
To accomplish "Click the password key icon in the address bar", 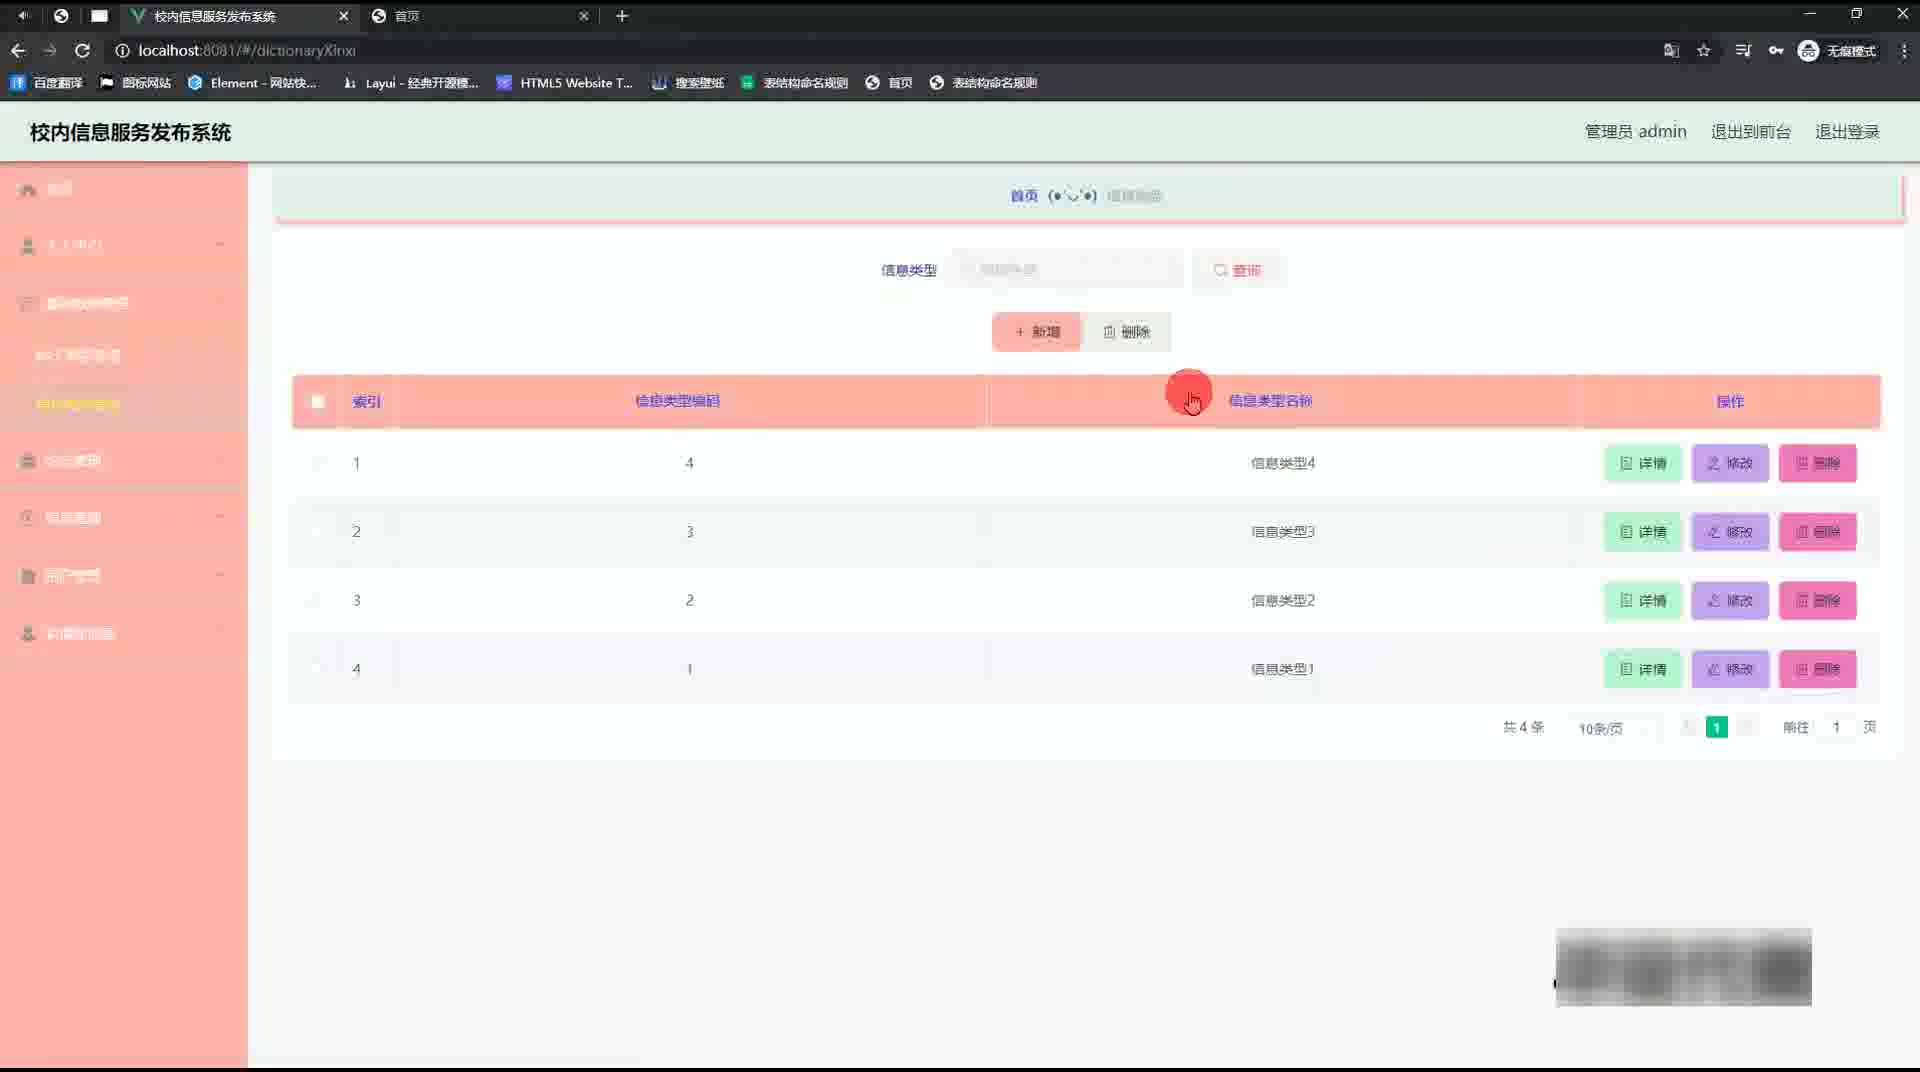I will point(1776,50).
